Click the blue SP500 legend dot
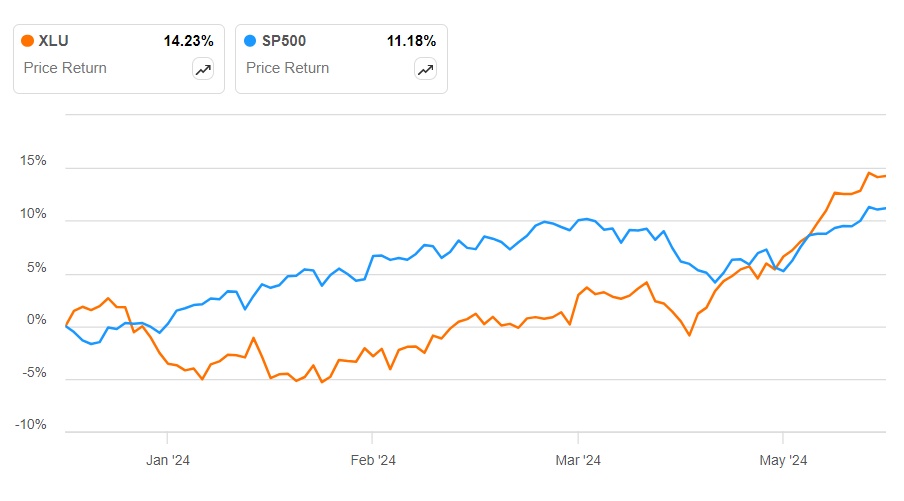Viewport: 904px width, 501px height. (x=251, y=41)
